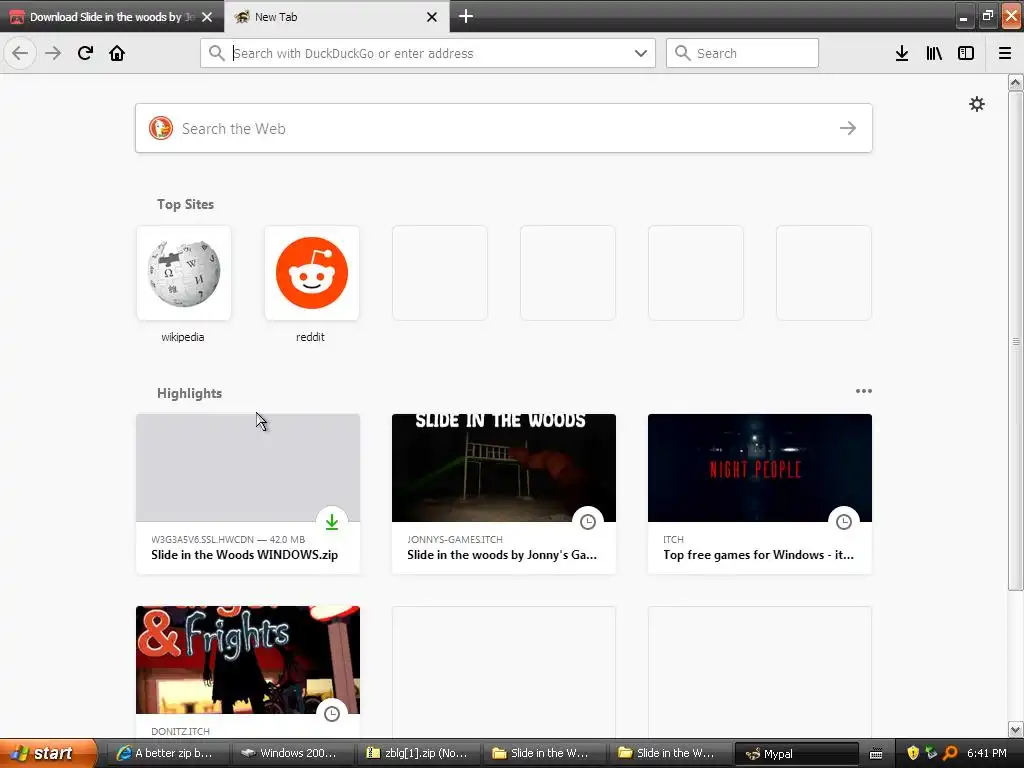Click history clock icon on Frights card
1024x768 pixels.
(332, 713)
